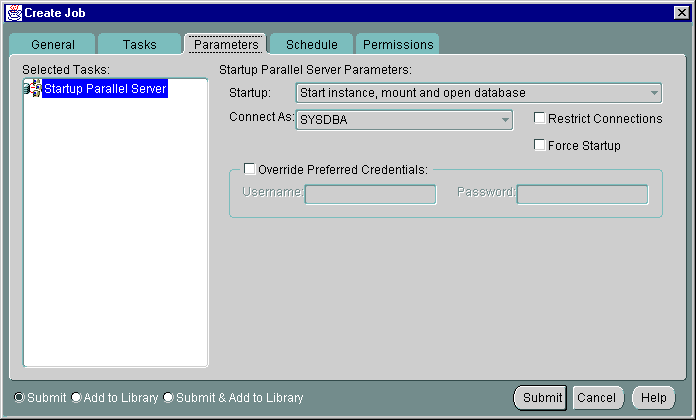Open Help for this dialog
This screenshot has height=420, width=696.
(x=653, y=398)
